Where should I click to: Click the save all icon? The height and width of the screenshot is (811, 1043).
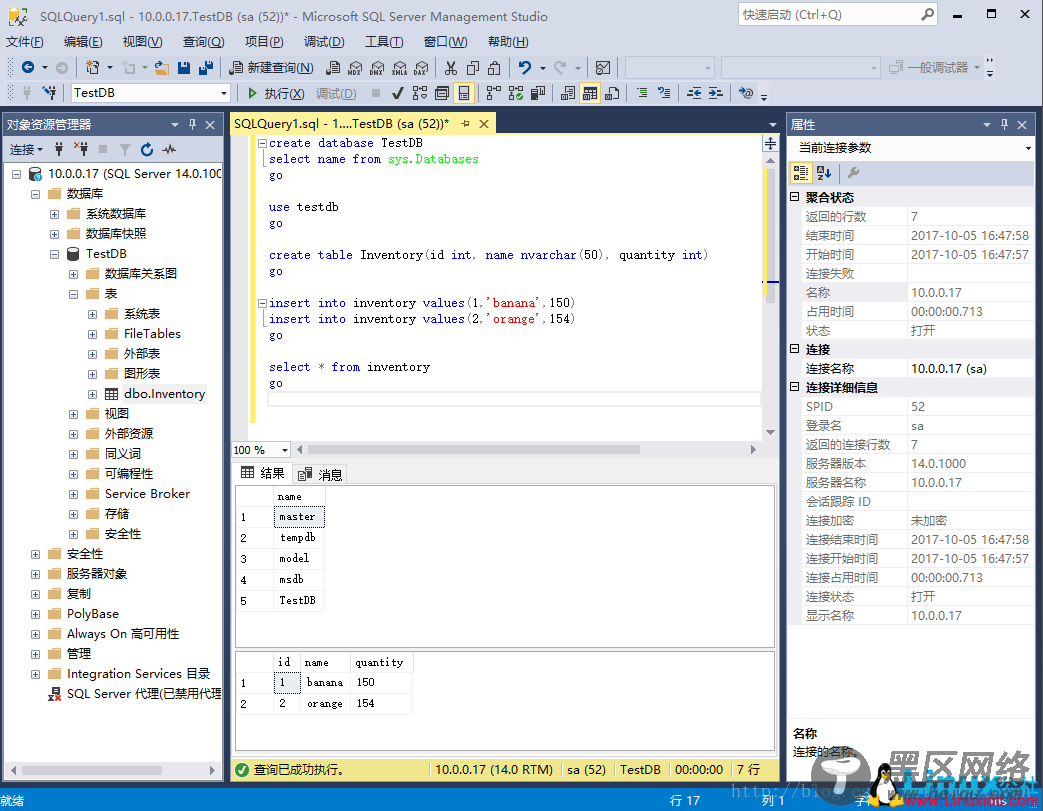click(206, 67)
